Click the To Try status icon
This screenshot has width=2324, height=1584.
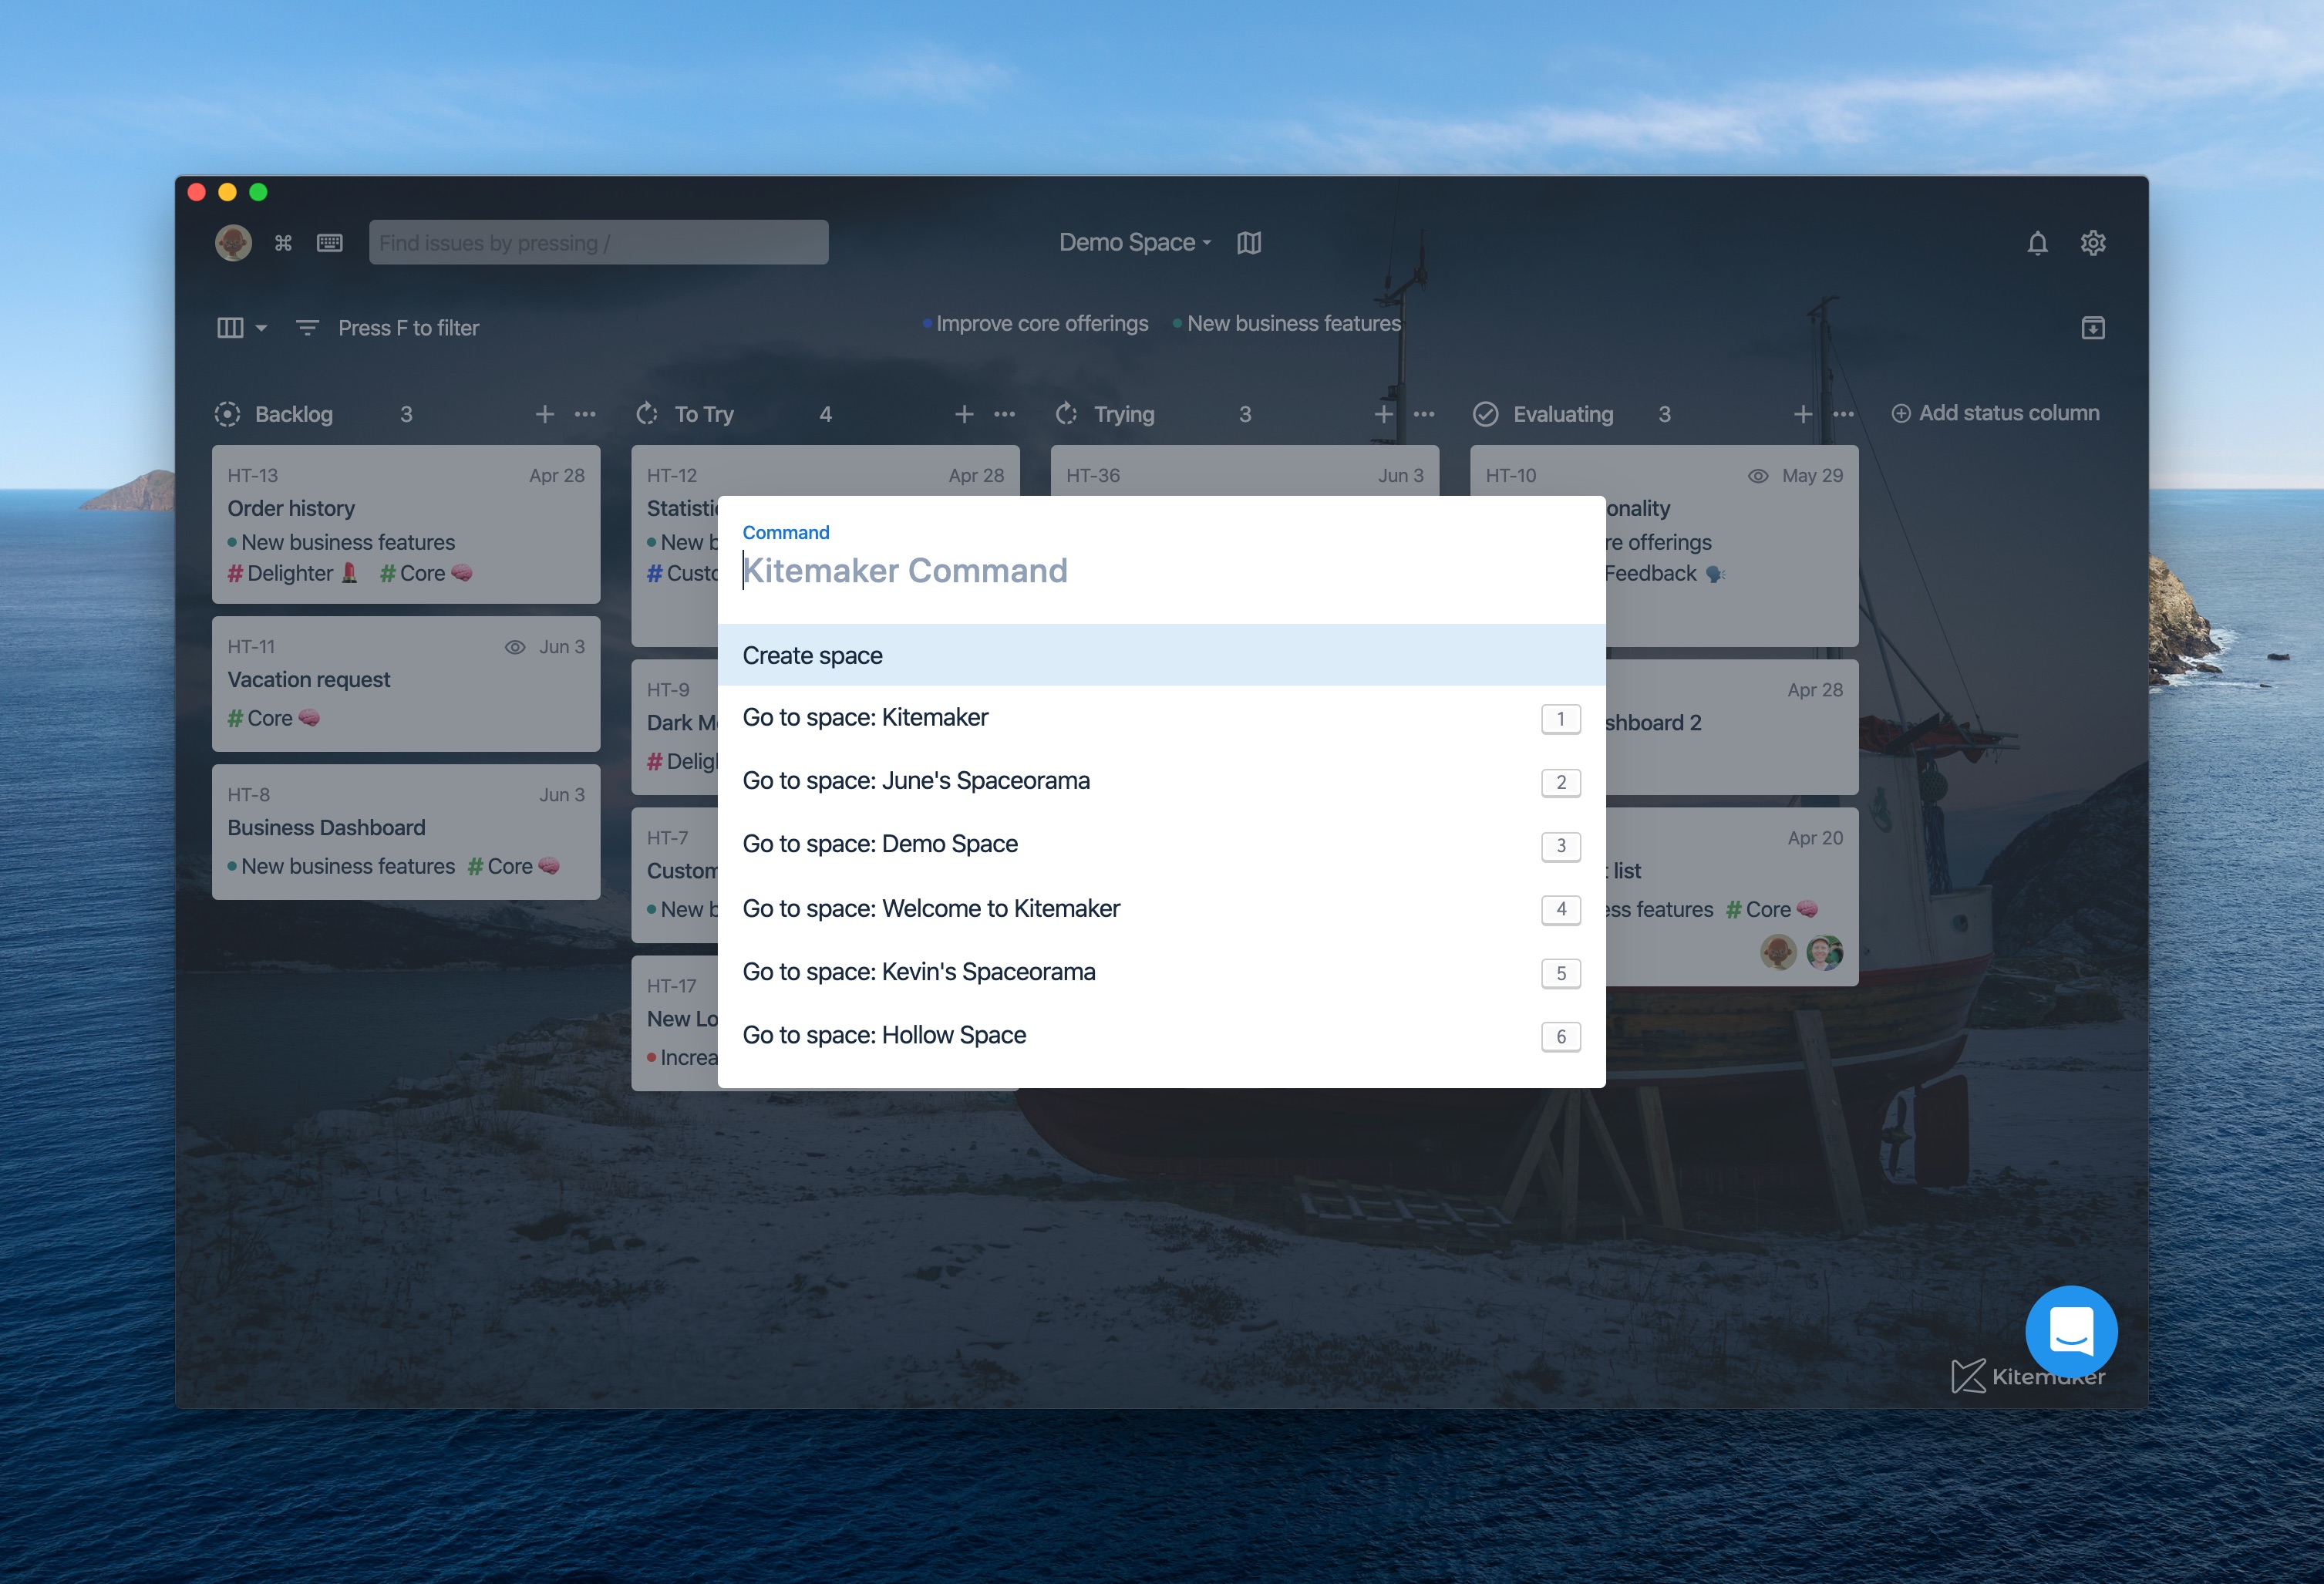tap(647, 414)
